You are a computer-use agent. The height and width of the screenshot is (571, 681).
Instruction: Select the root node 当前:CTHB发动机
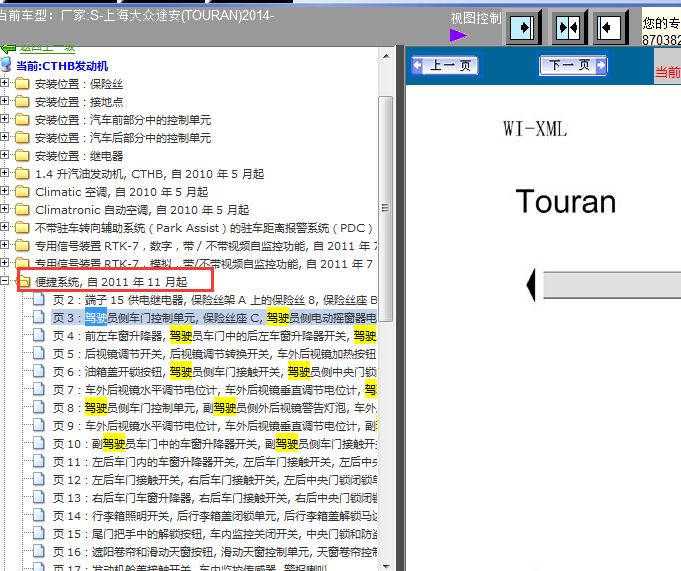[62, 66]
